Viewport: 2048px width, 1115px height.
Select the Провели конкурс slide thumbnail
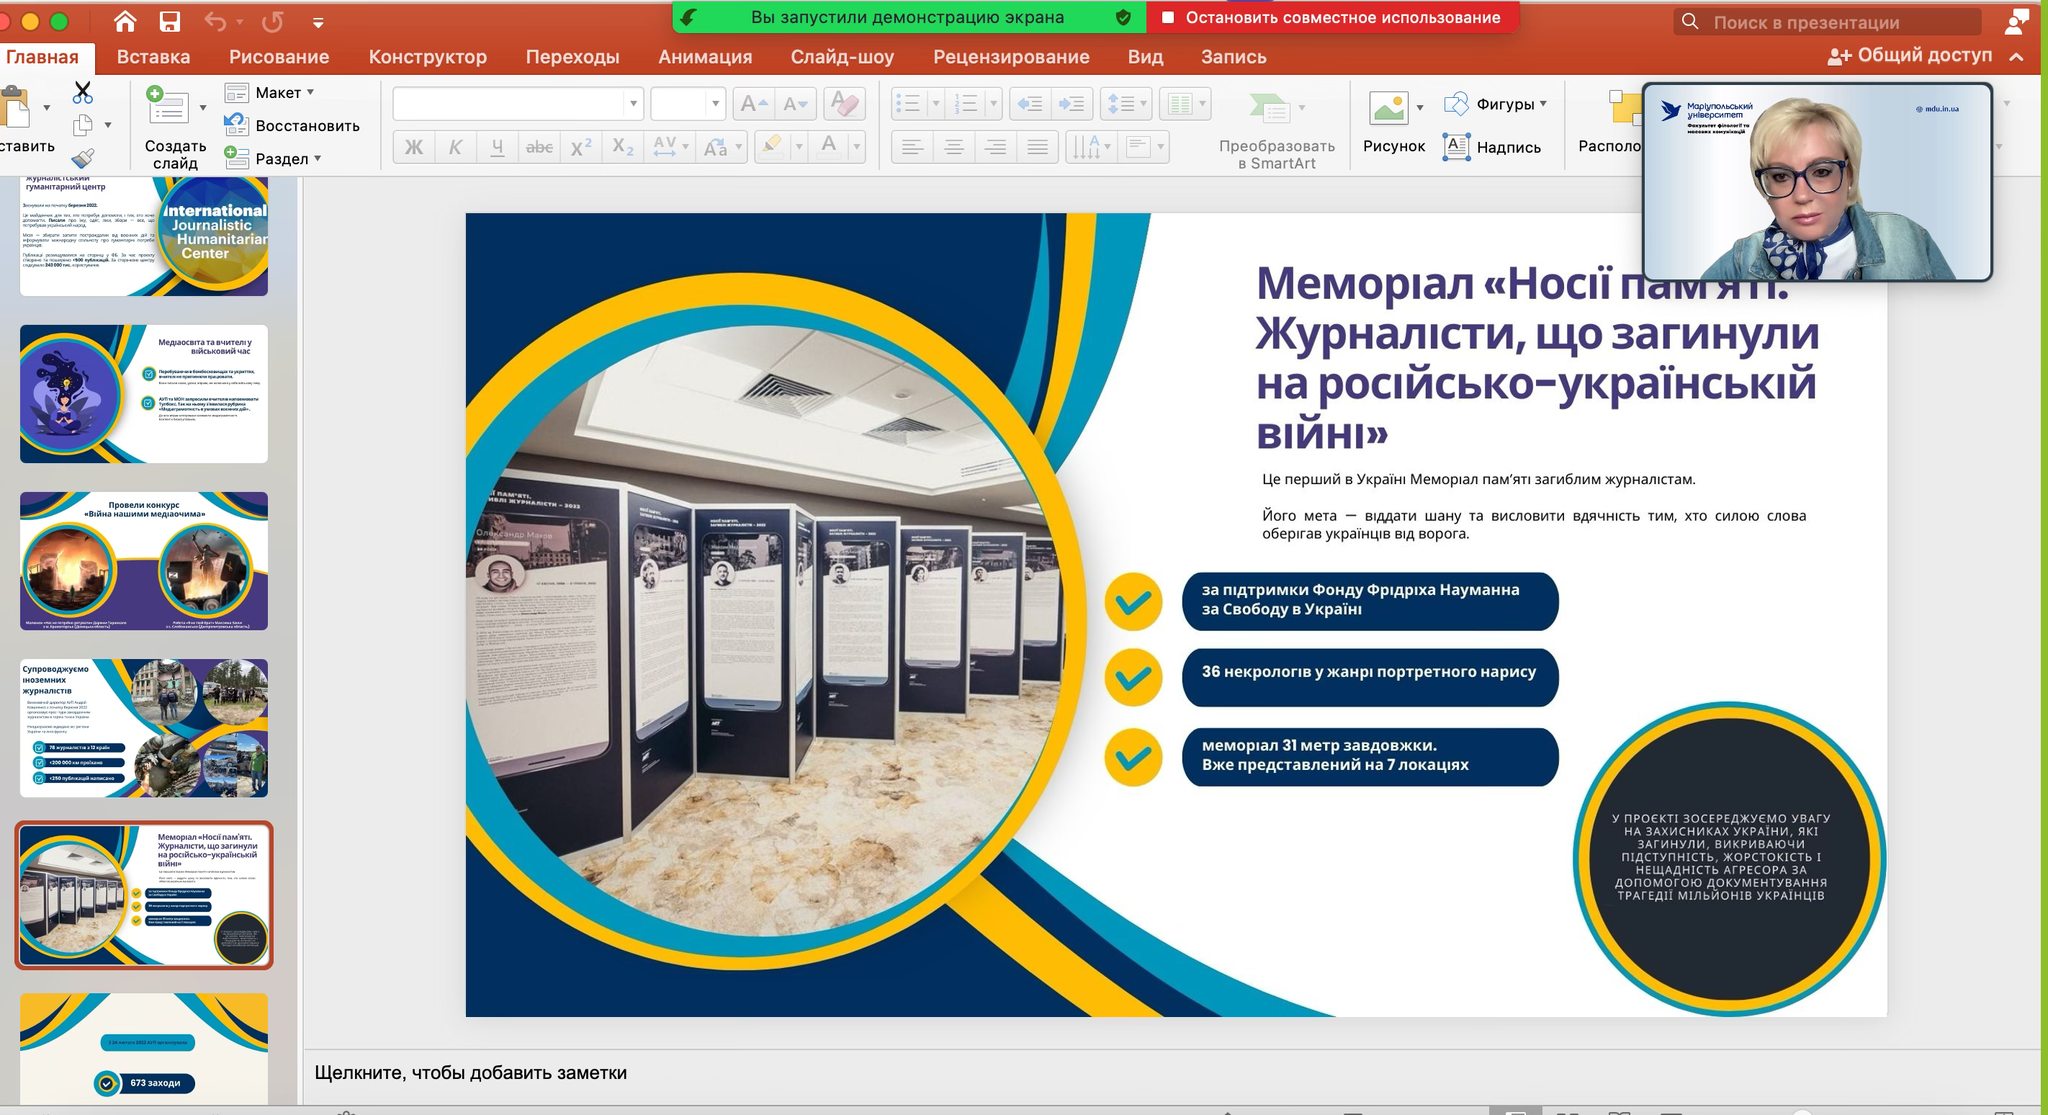click(144, 561)
